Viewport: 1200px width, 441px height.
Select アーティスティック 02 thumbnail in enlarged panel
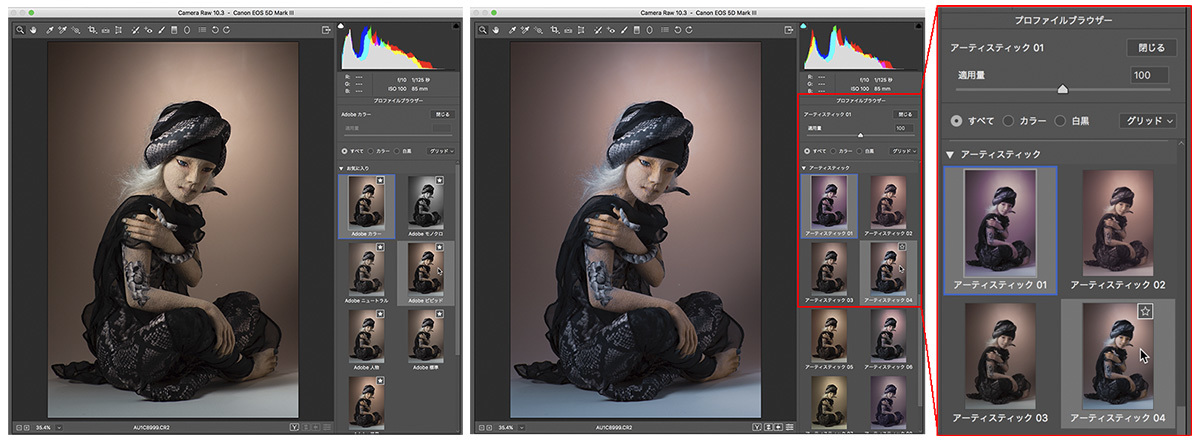coord(1118,222)
